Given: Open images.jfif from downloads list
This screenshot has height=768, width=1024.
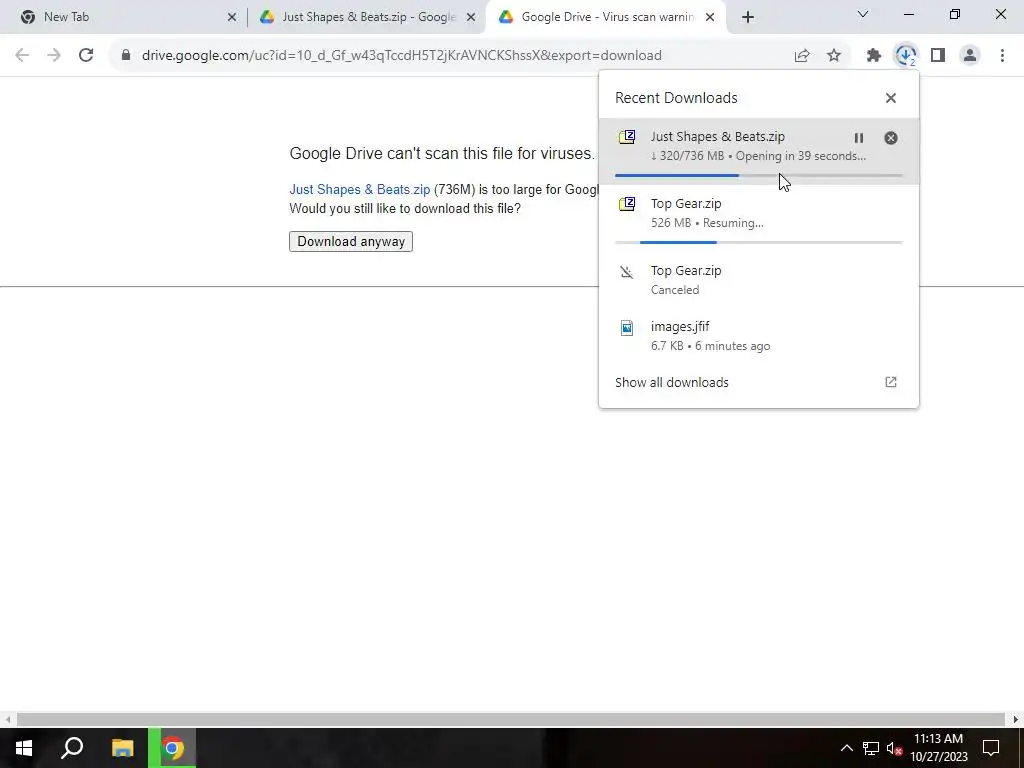Looking at the screenshot, I should tap(758, 336).
